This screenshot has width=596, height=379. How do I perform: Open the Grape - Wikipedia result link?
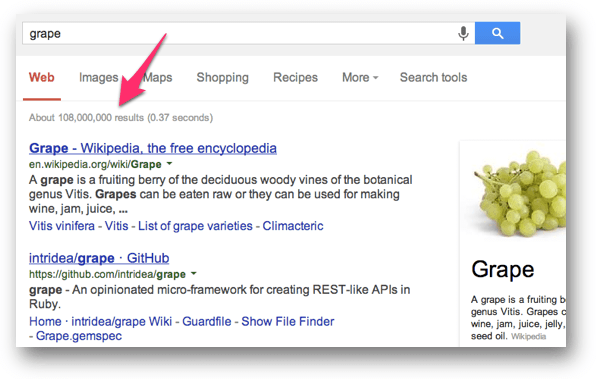[x=153, y=148]
